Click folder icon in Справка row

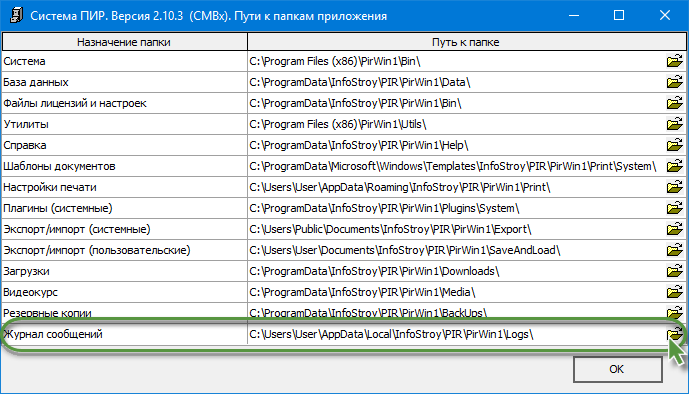[x=674, y=145]
